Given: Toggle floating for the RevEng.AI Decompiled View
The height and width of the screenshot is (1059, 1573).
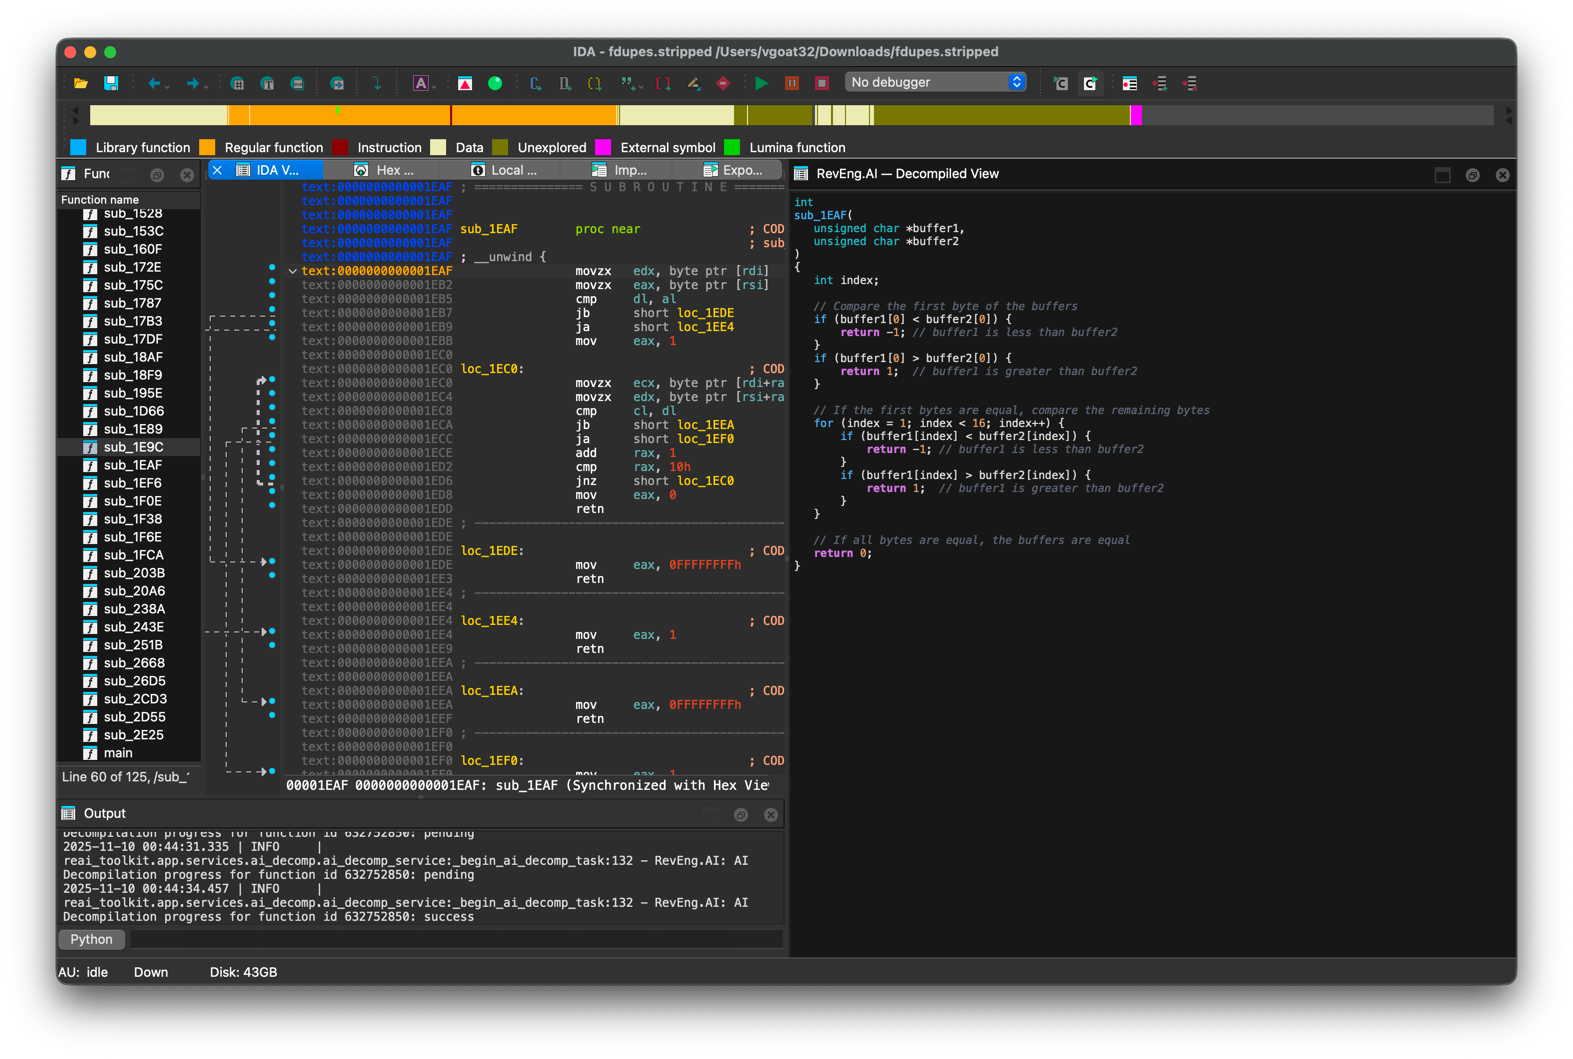Looking at the screenshot, I should tap(1472, 175).
